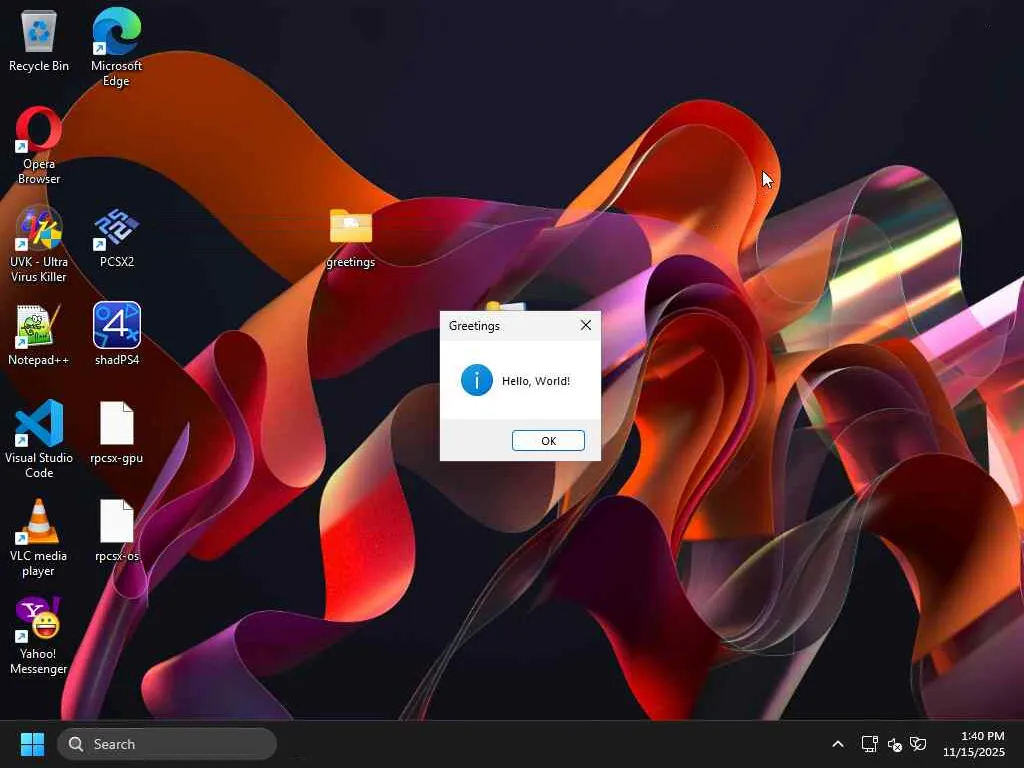Open the battery saver leaf tray icon
1024x768 pixels.
tap(918, 744)
